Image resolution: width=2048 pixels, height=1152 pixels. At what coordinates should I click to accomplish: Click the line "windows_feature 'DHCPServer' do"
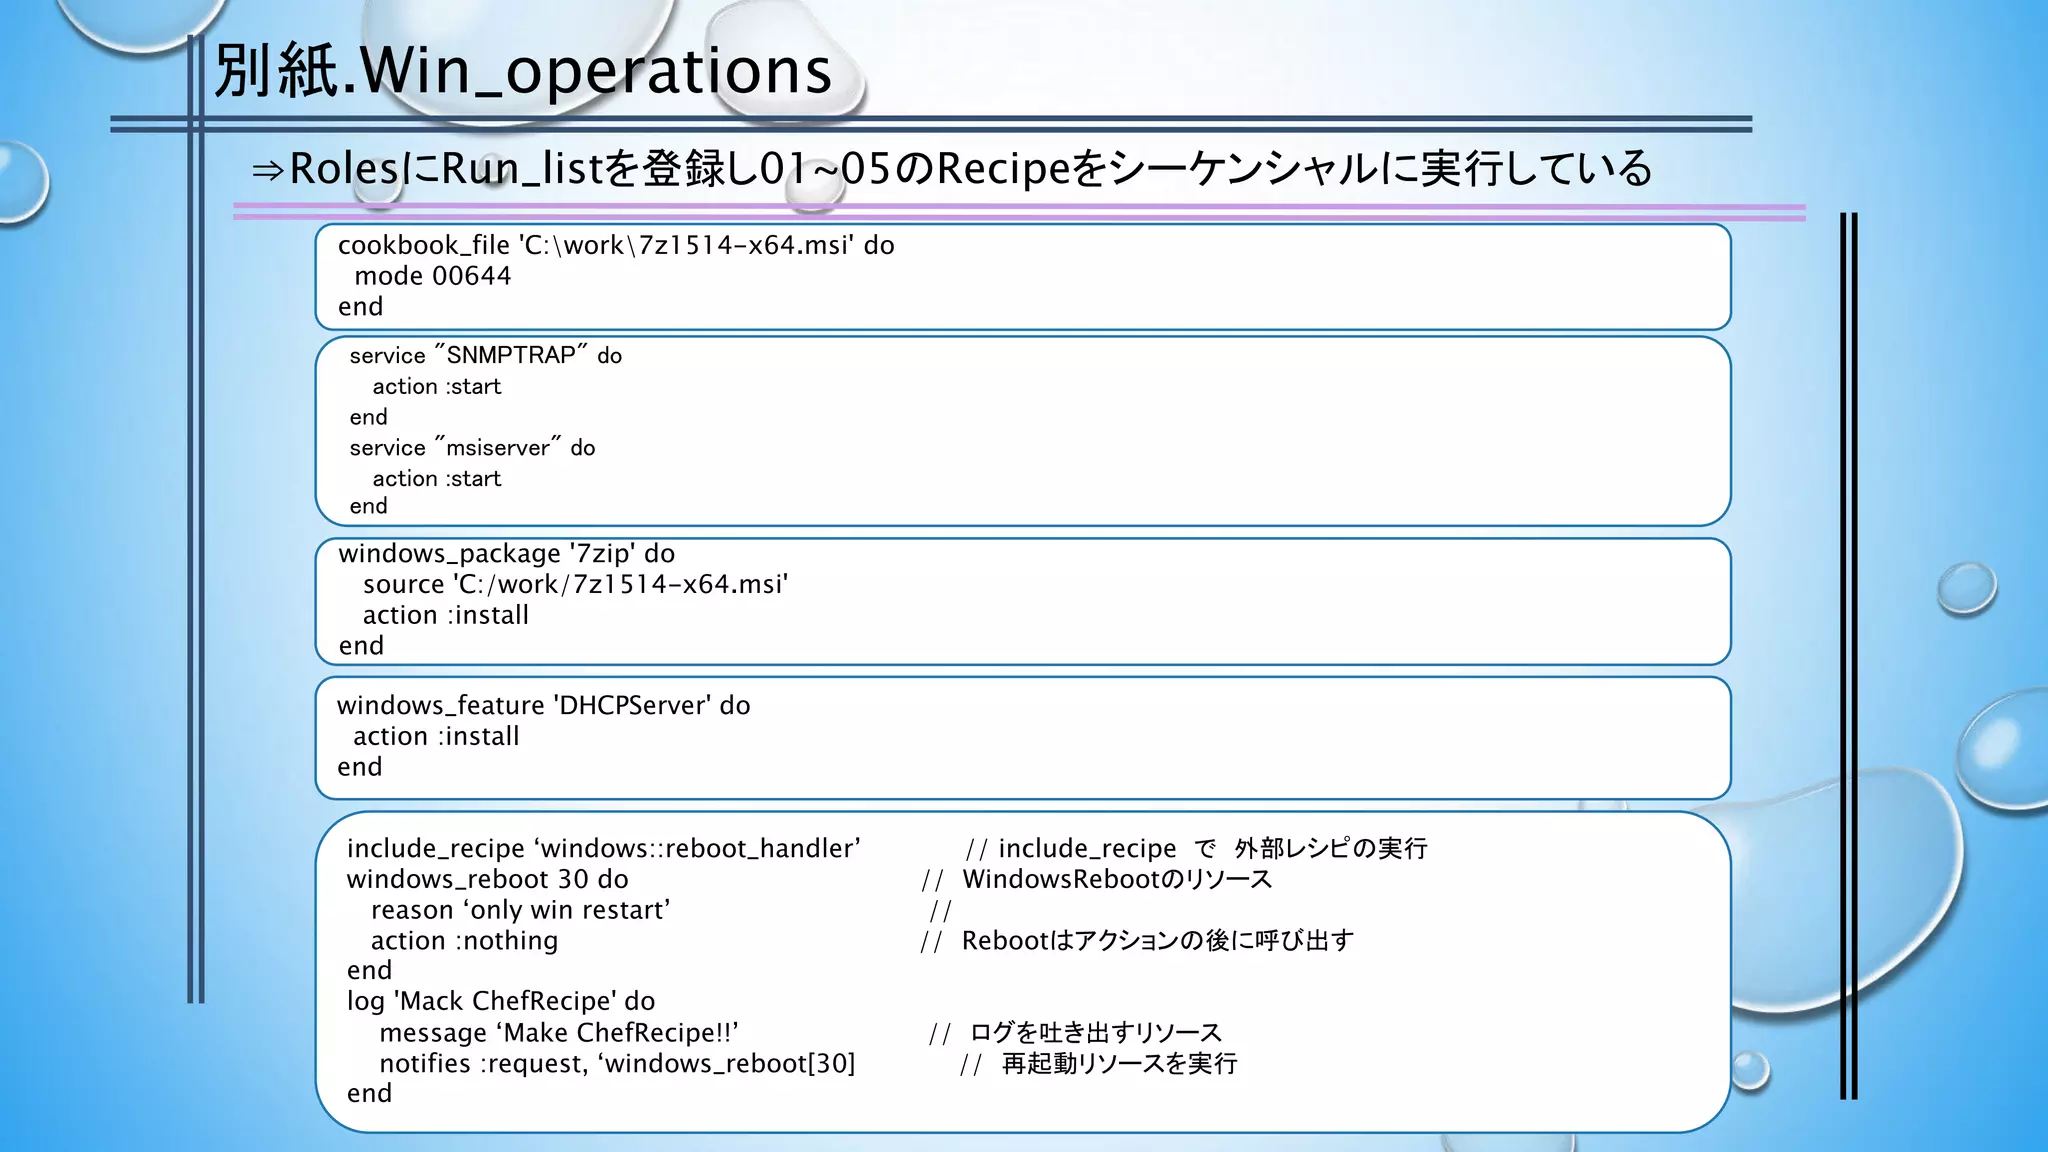tap(543, 705)
